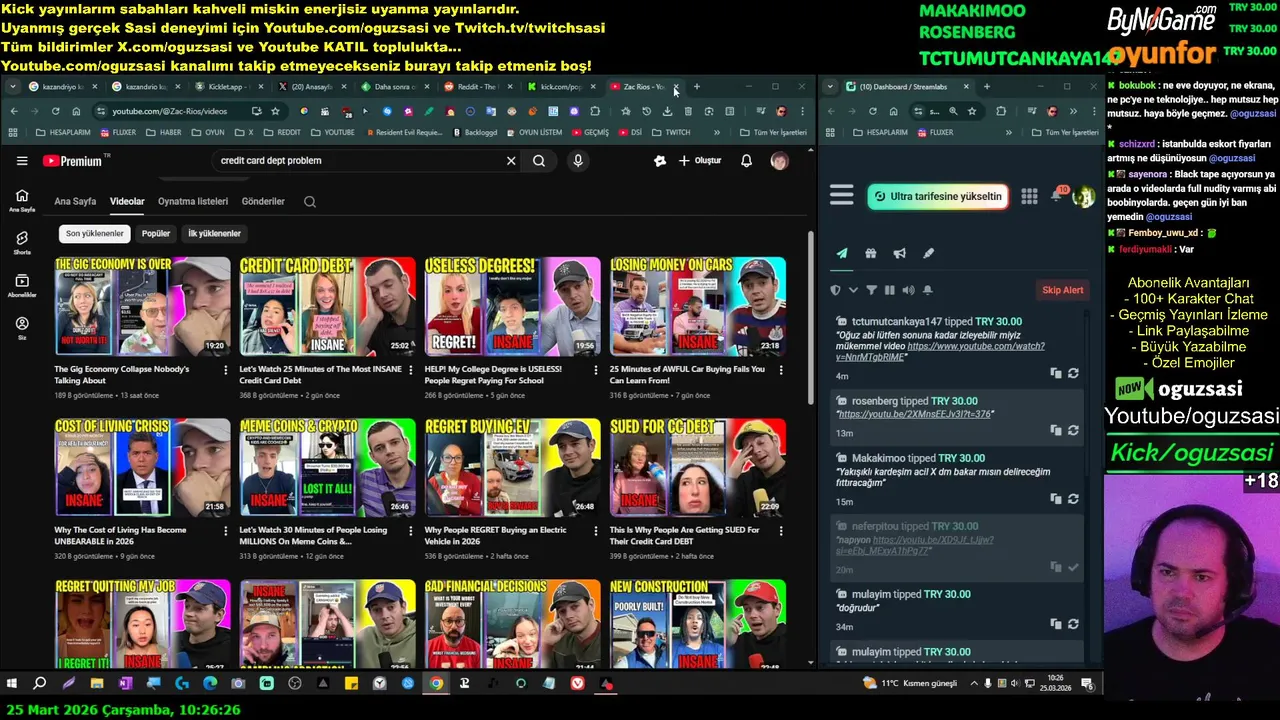Open Tüm Yer İşaretleri folder in YouTube window
Image resolution: width=1280 pixels, height=720 pixels.
(x=774, y=132)
